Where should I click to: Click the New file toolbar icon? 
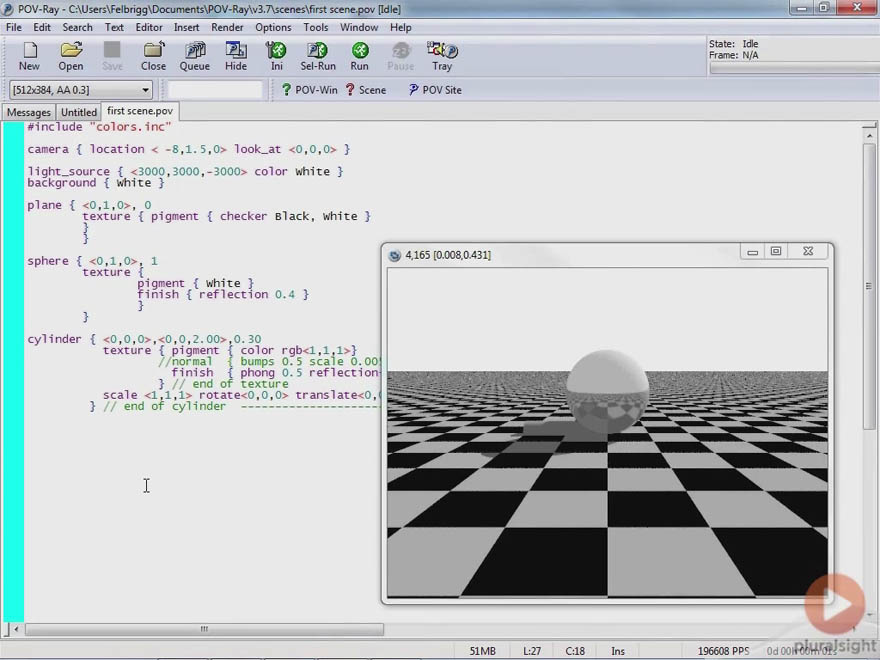pos(29,56)
